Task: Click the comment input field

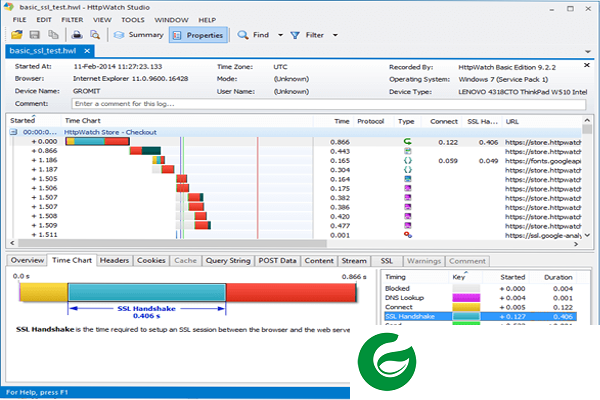Action: coord(328,104)
